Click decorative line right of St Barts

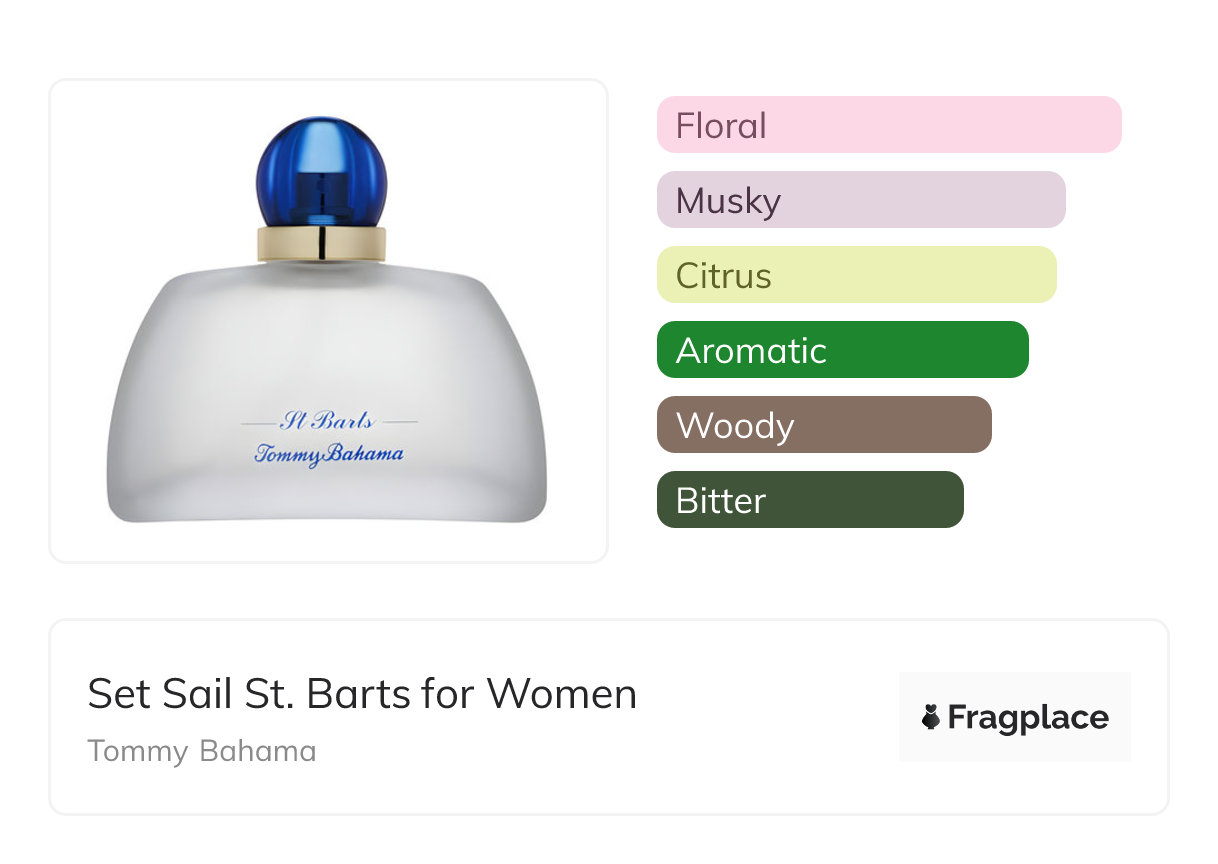click(400, 422)
